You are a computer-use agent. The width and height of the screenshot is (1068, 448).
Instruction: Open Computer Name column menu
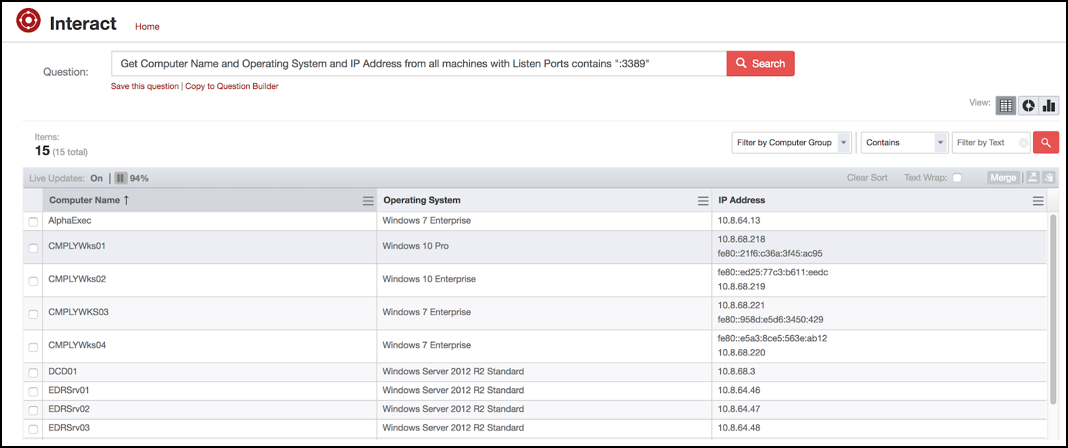368,201
